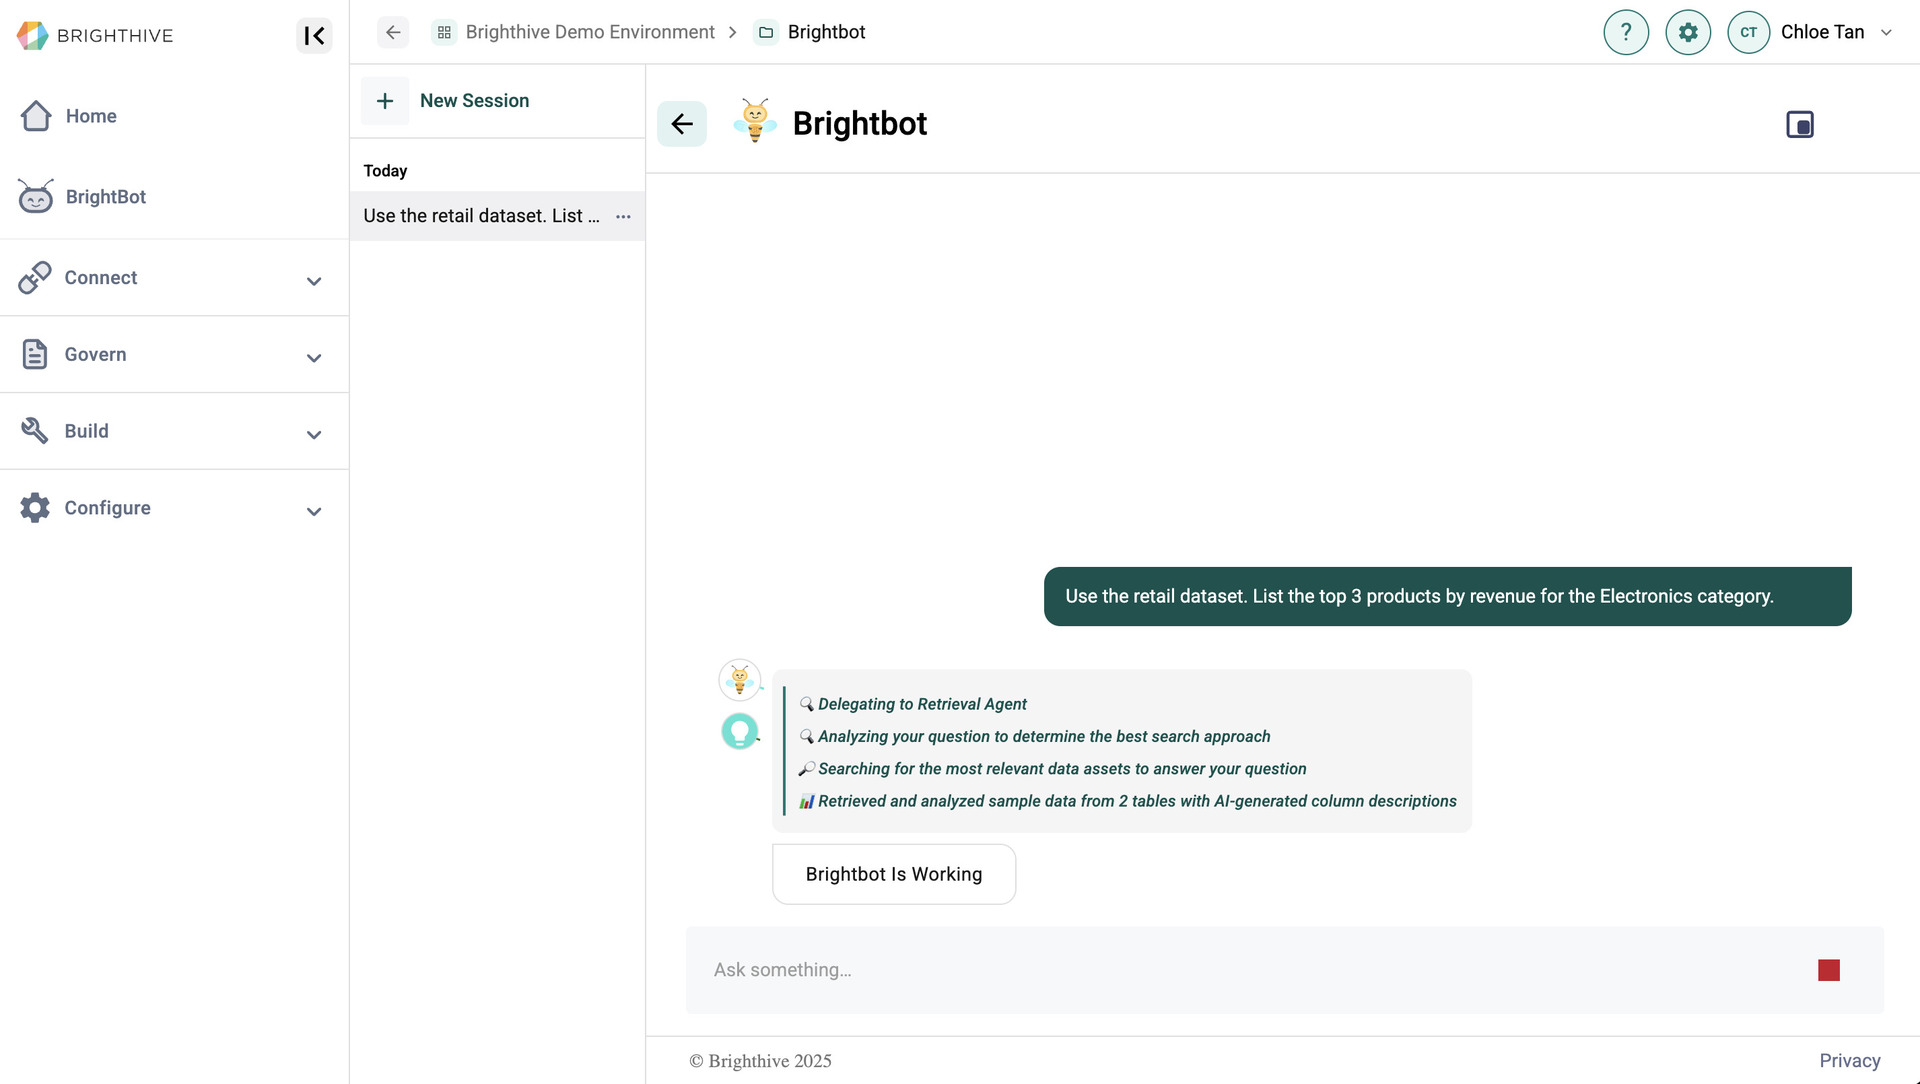Open the Privacy link in footer
The height and width of the screenshot is (1084, 1920).
[x=1849, y=1061]
